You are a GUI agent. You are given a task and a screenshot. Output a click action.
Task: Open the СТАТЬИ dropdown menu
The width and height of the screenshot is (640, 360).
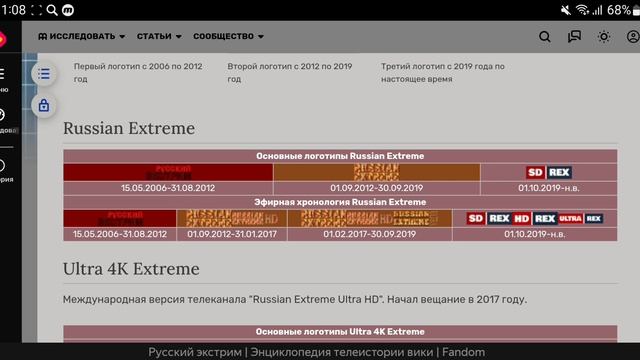[x=159, y=36]
